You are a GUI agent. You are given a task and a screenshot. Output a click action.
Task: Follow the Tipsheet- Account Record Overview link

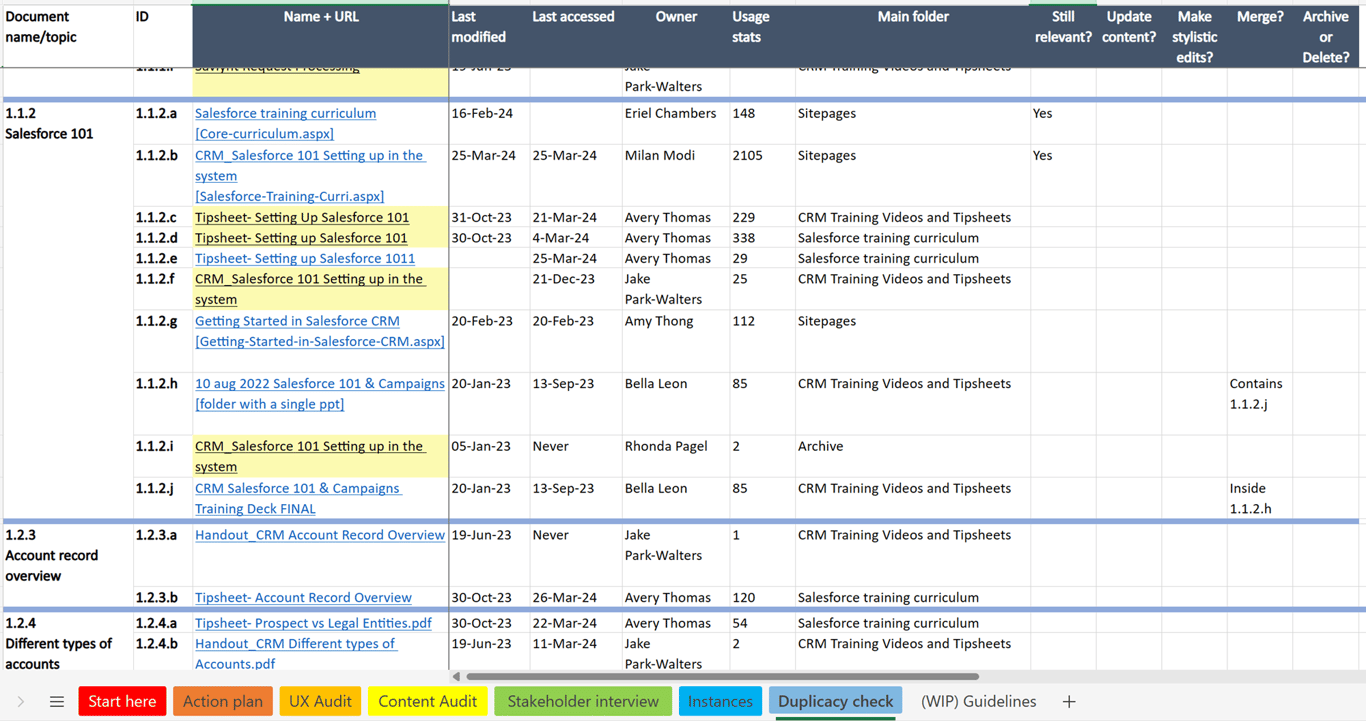tap(303, 597)
